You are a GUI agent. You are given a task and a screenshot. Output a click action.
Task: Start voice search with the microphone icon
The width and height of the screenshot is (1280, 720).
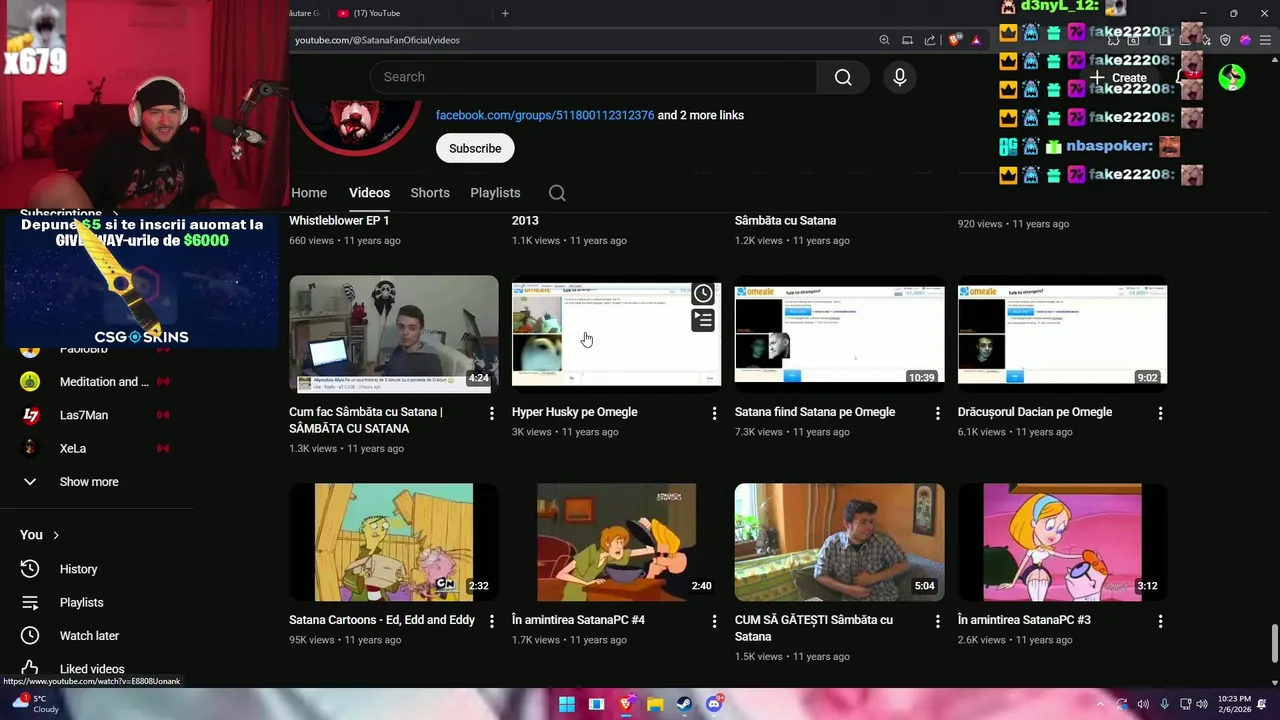[x=900, y=77]
